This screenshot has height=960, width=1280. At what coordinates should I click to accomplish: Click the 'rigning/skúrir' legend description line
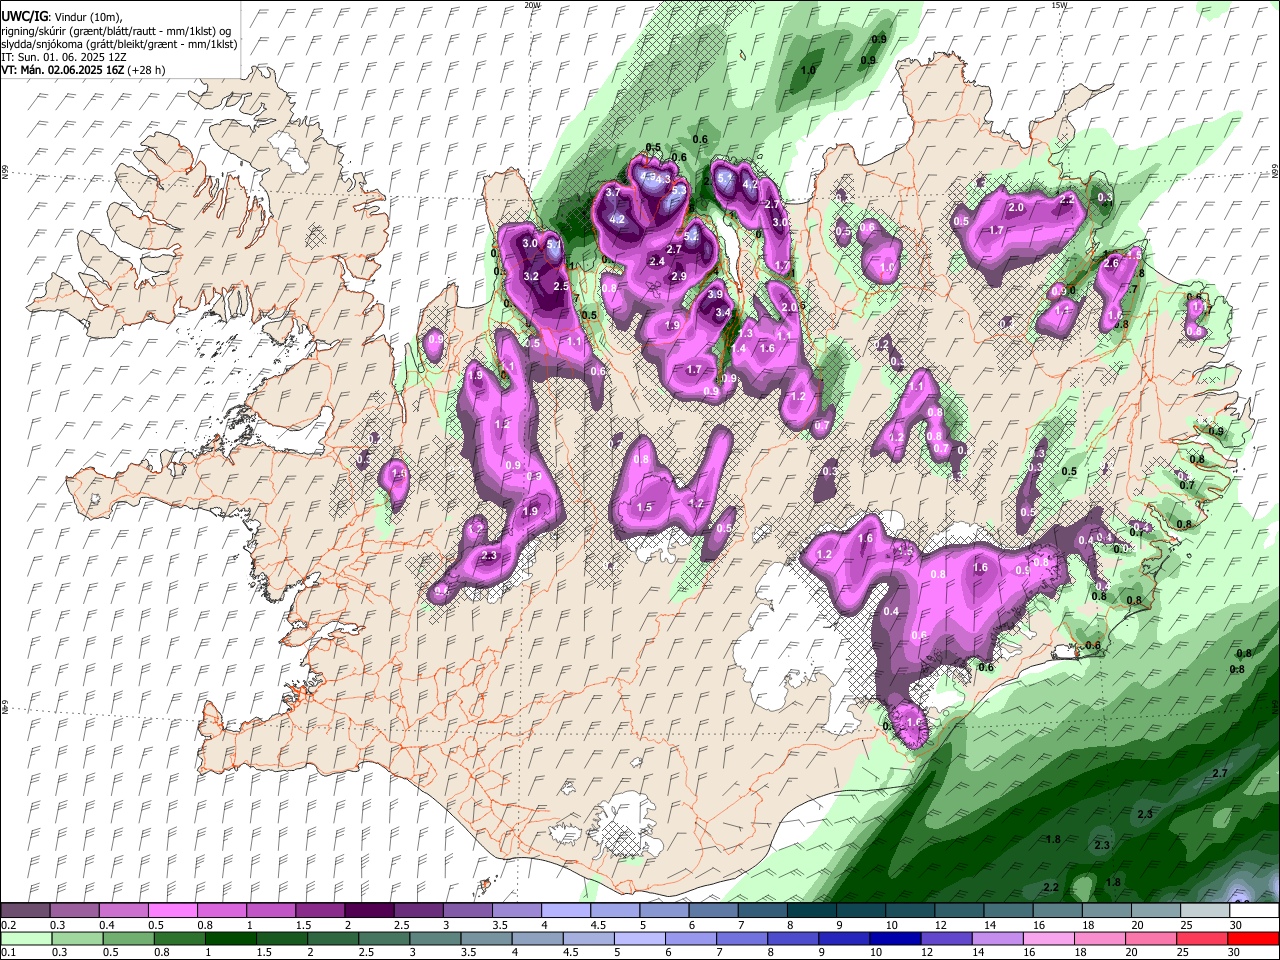click(x=115, y=31)
